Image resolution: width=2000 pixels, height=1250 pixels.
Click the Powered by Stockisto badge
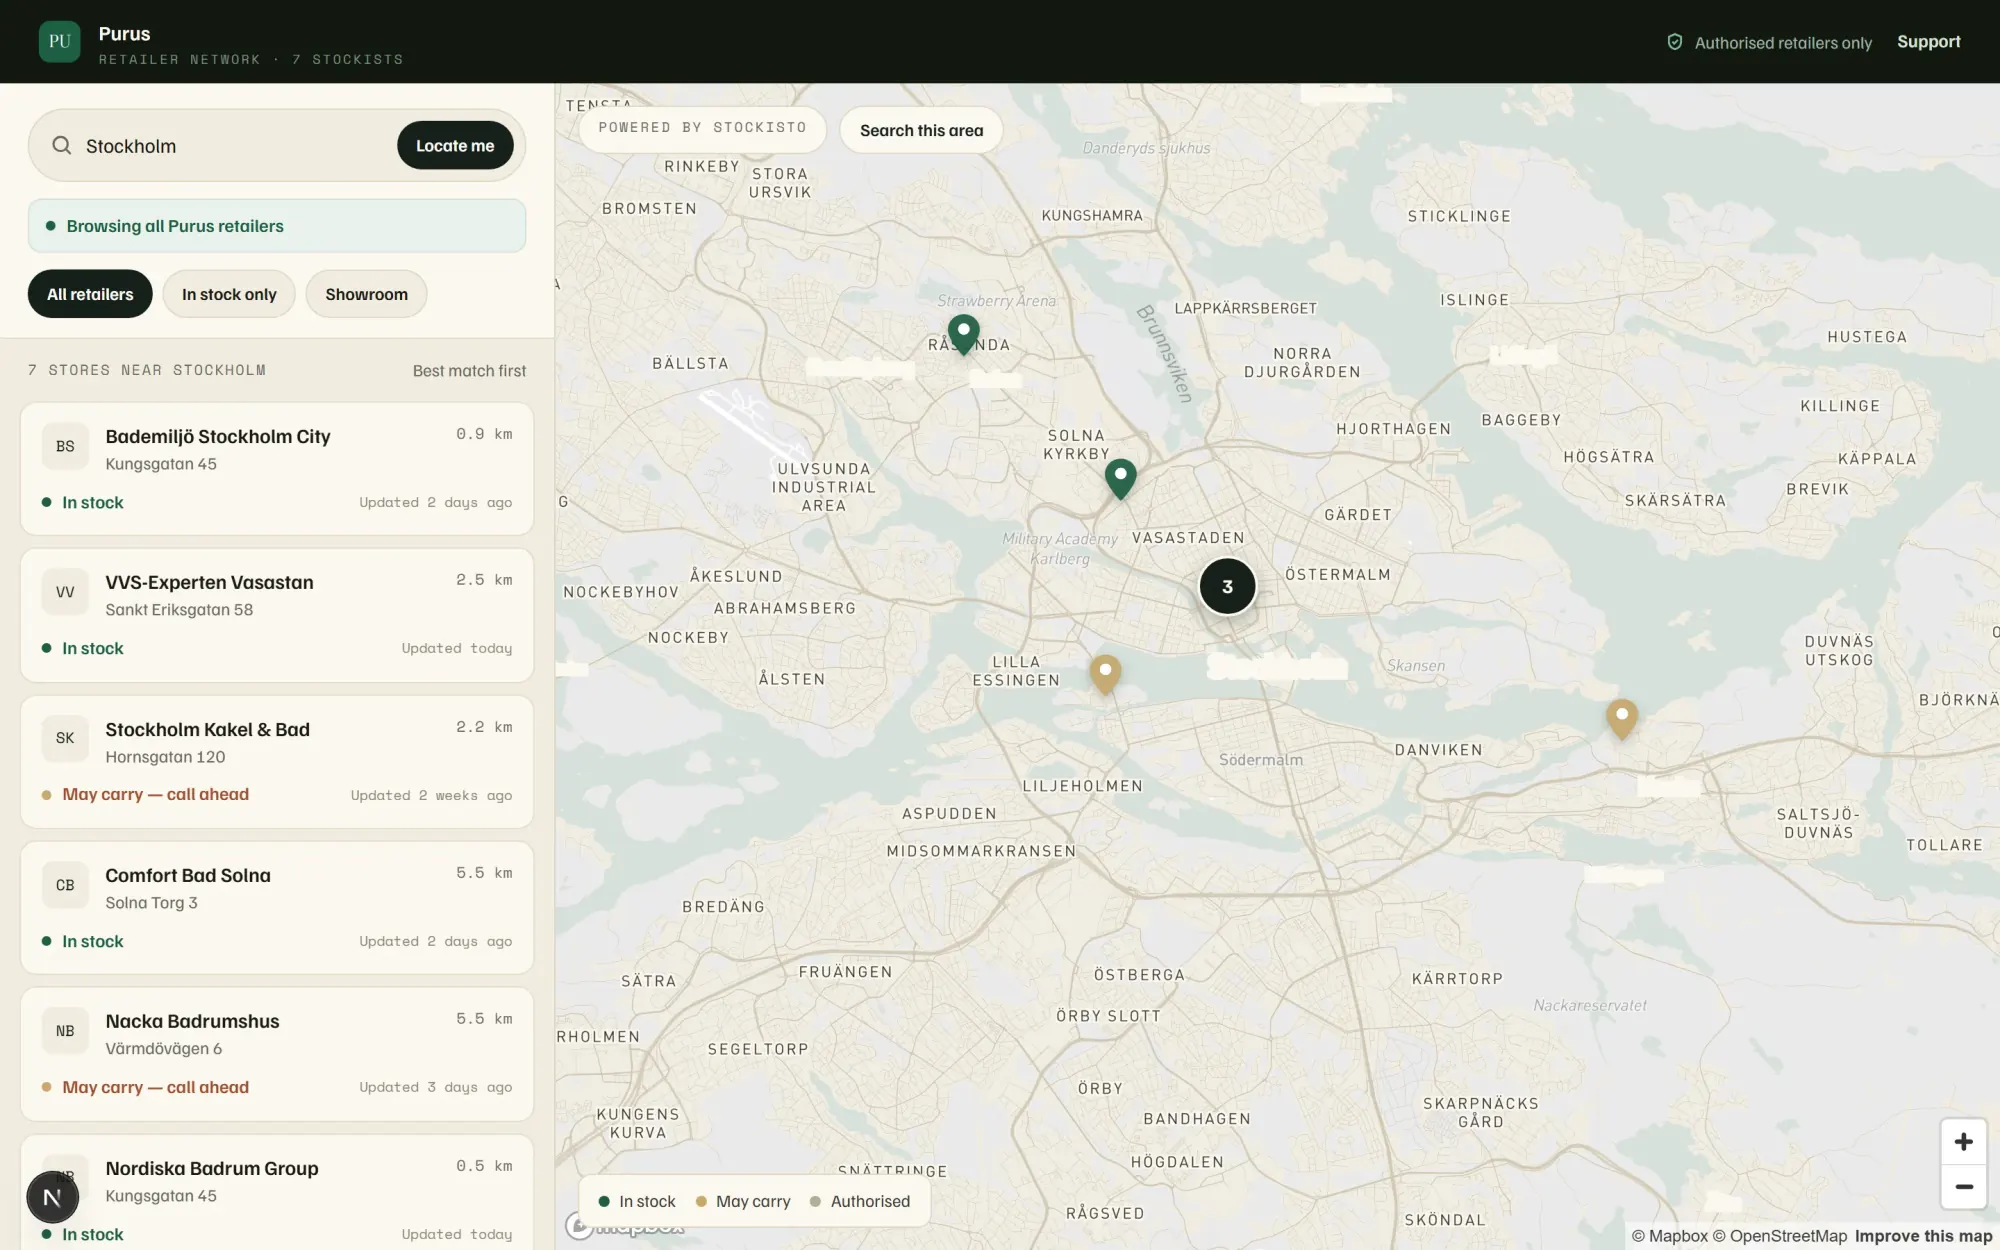(702, 128)
